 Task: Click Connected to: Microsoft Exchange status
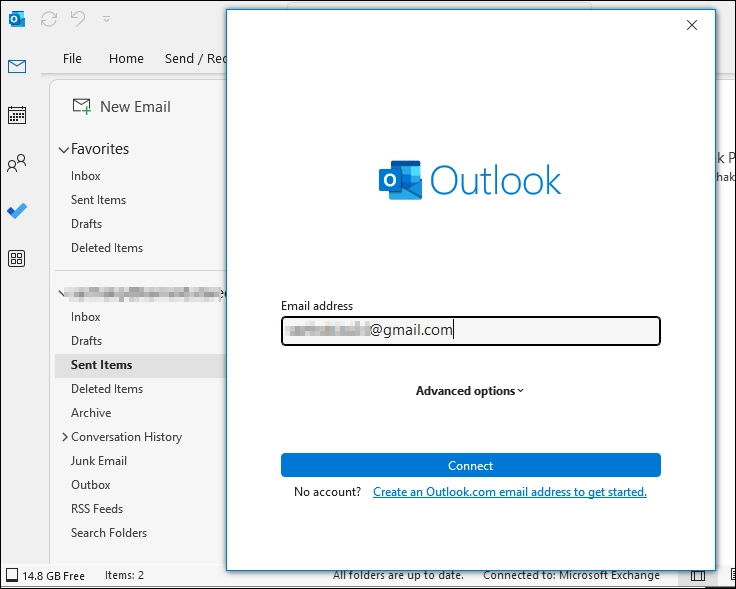tap(571, 575)
